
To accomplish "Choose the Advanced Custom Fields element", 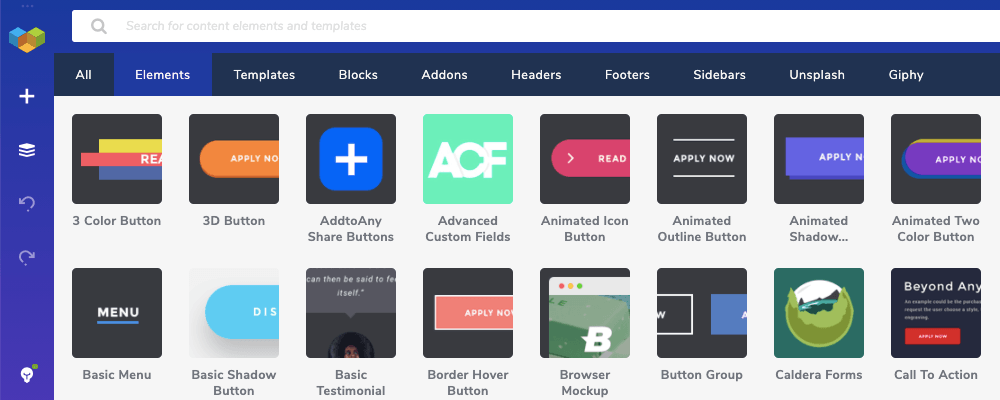I will tap(468, 159).
